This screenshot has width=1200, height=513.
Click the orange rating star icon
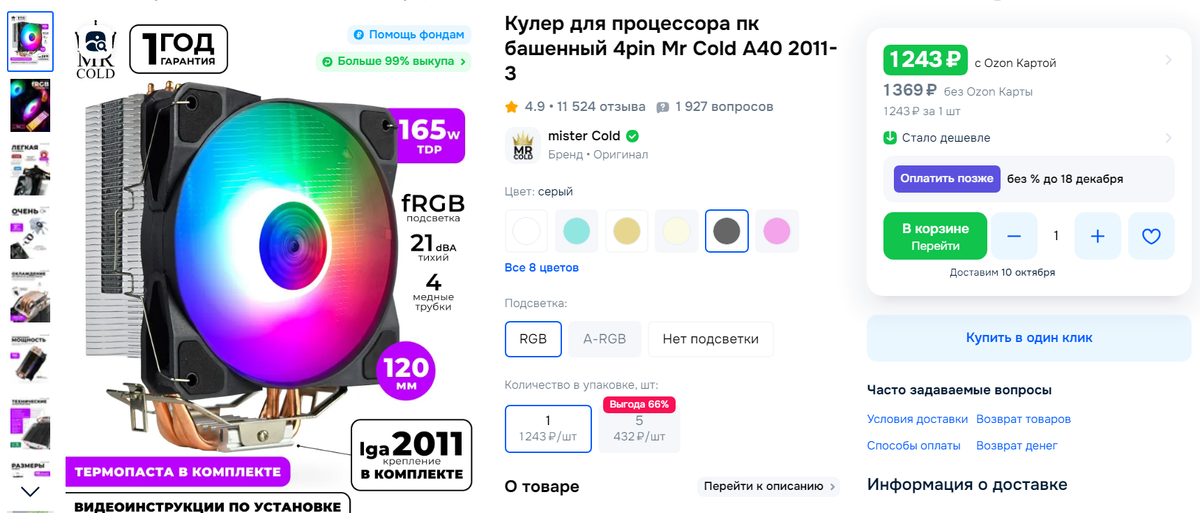point(511,106)
